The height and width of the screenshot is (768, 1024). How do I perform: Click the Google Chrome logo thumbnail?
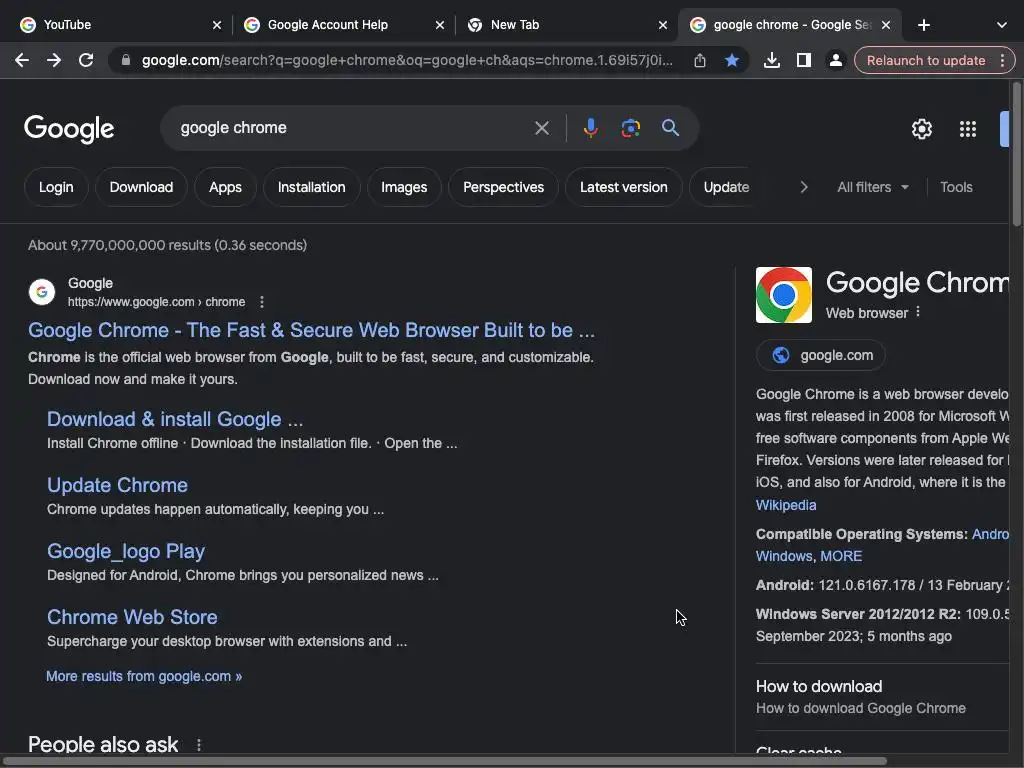click(x=784, y=295)
